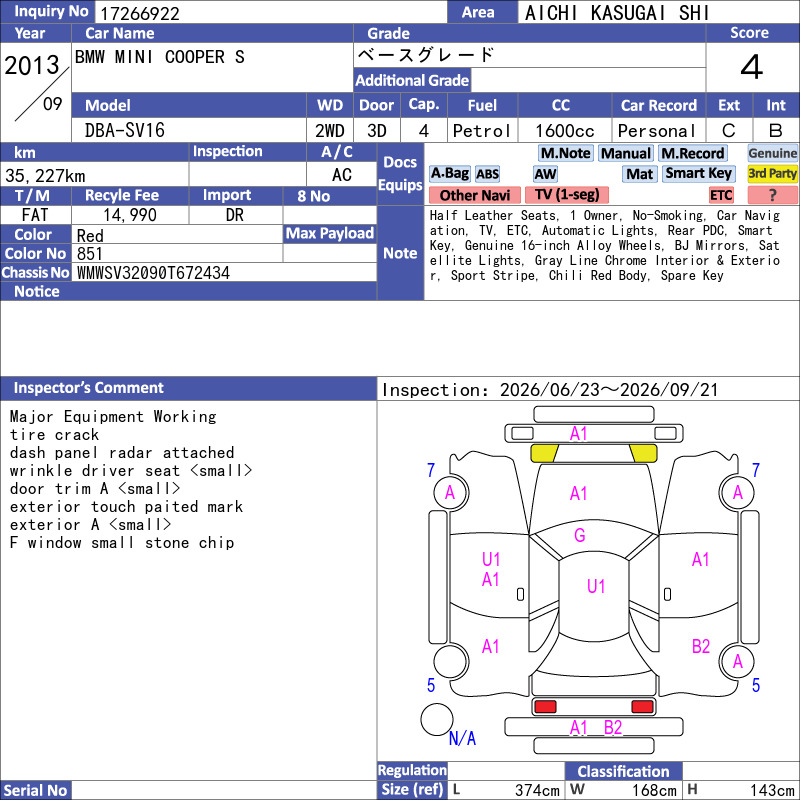Viewport: 800px width, 800px height.
Task: Click the A1 B2 marks on rear bumper
Action: tap(595, 728)
